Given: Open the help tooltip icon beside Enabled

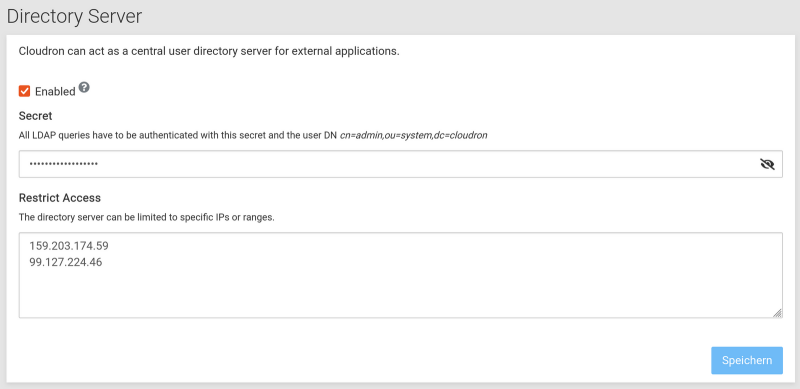Looking at the screenshot, I should [x=84, y=87].
